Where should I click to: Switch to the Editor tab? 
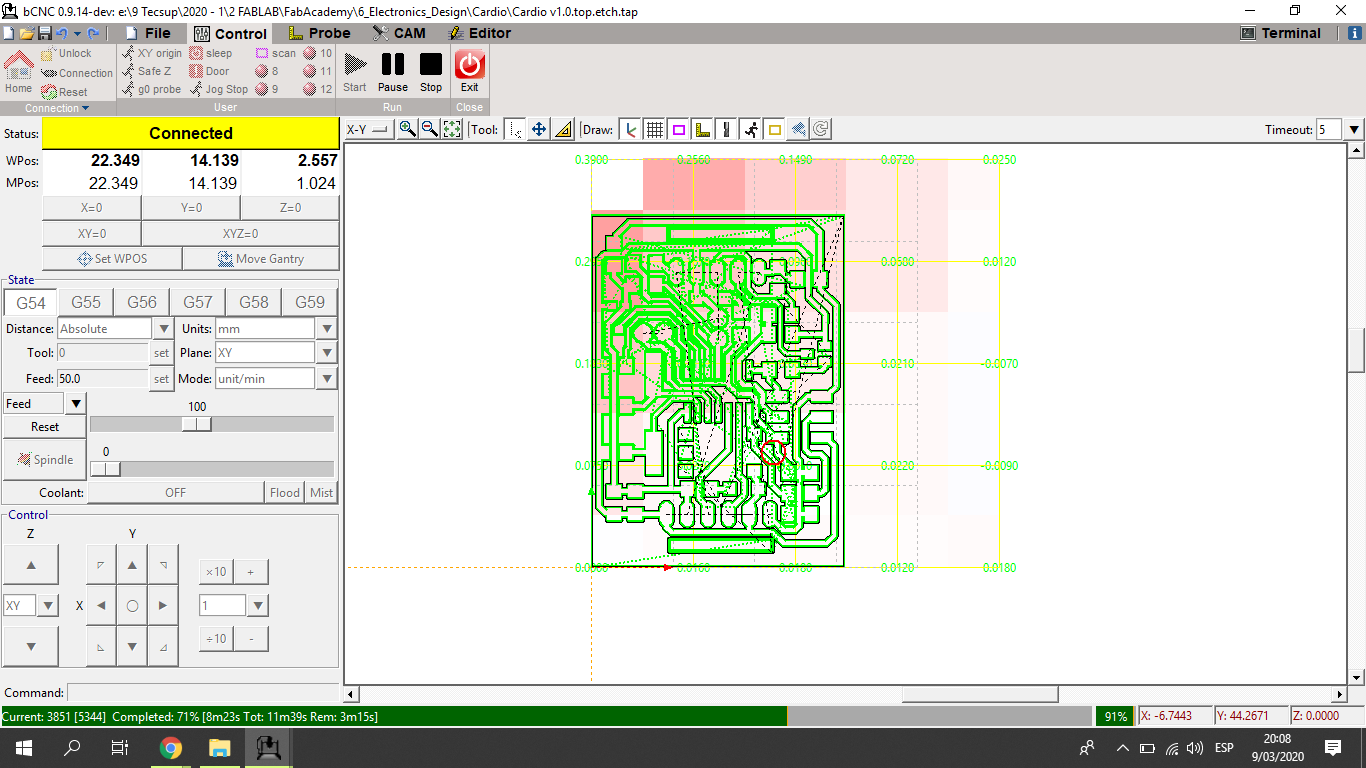[x=478, y=33]
